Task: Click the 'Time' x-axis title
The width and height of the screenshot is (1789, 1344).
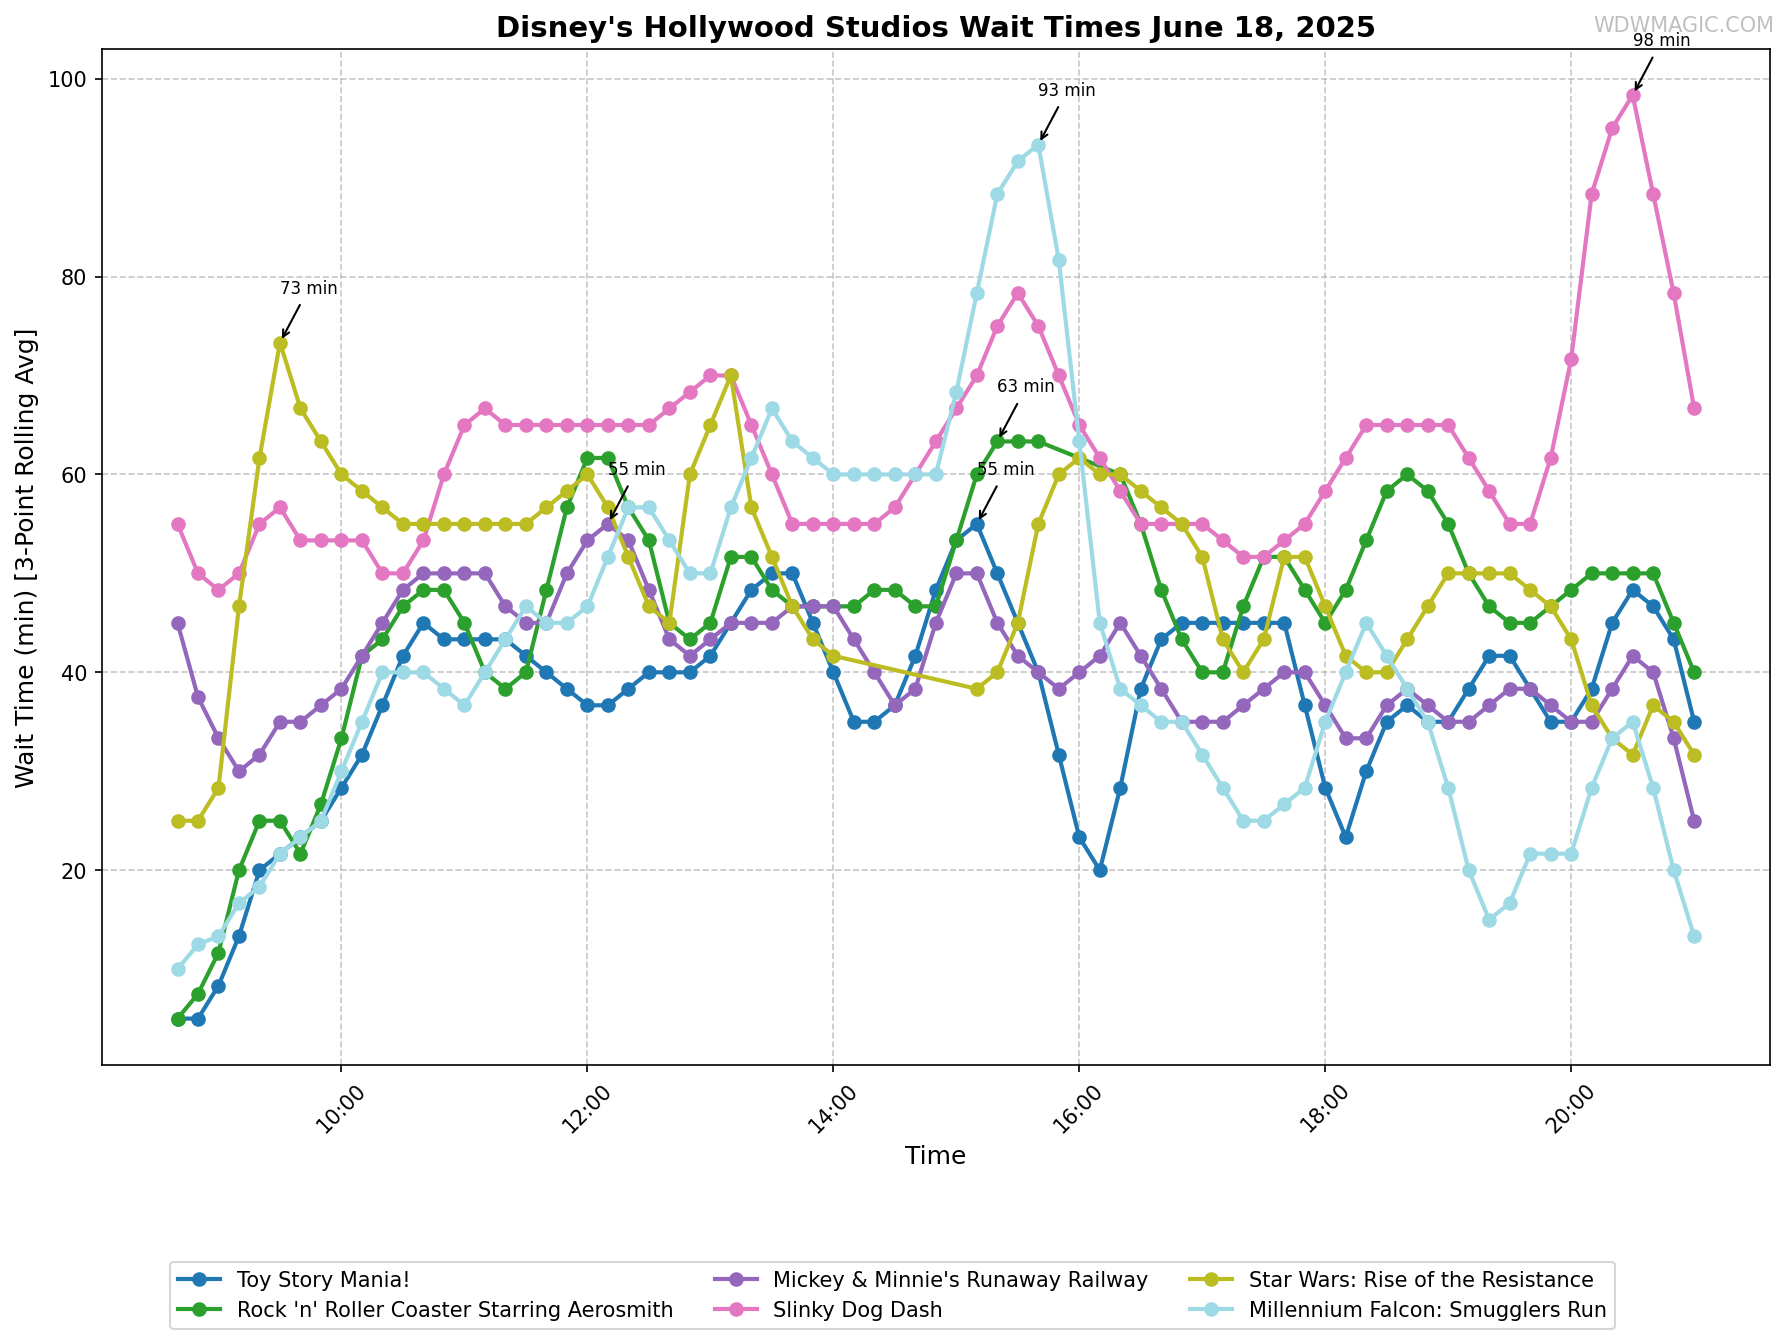Action: click(935, 1156)
